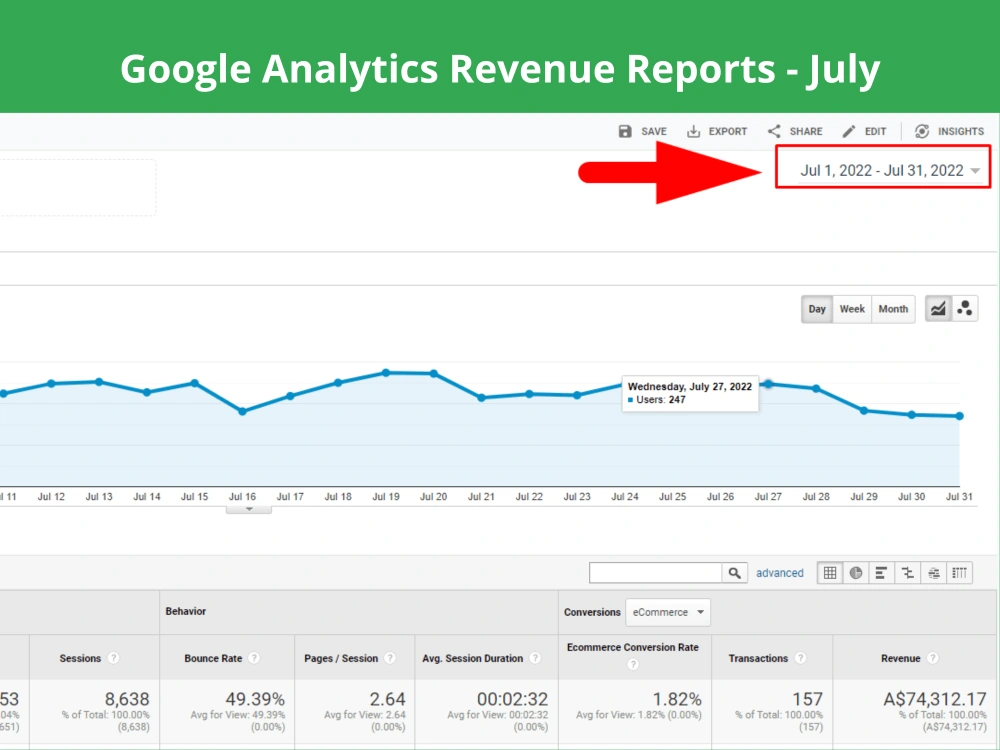Viewport: 1000px width, 750px height.
Task: Select the term cloud view icon
Action: pos(934,573)
